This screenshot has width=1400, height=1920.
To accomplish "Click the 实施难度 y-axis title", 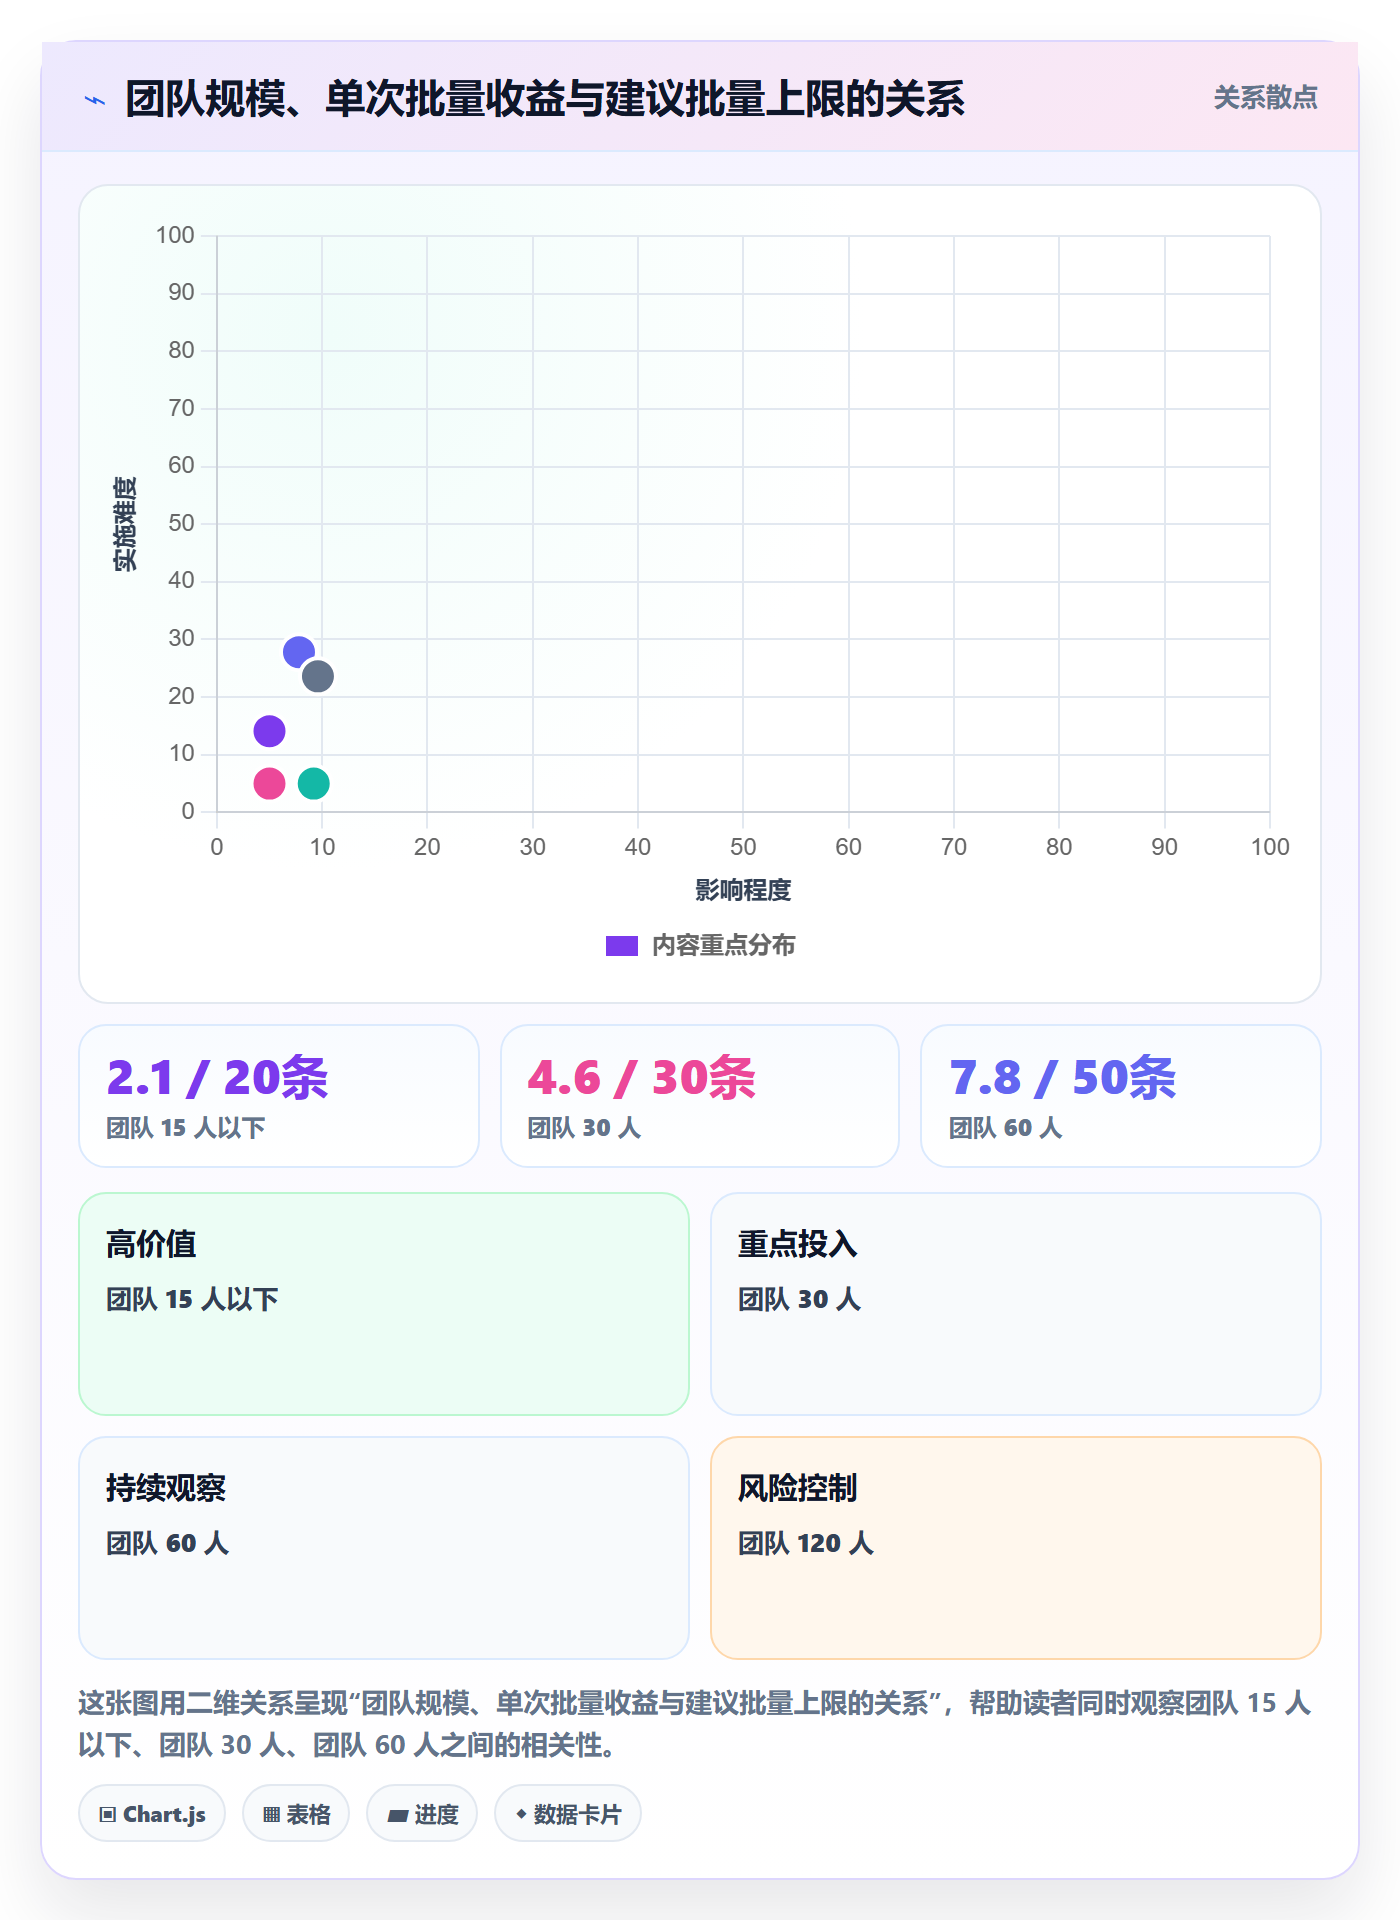I will pyautogui.click(x=125, y=524).
